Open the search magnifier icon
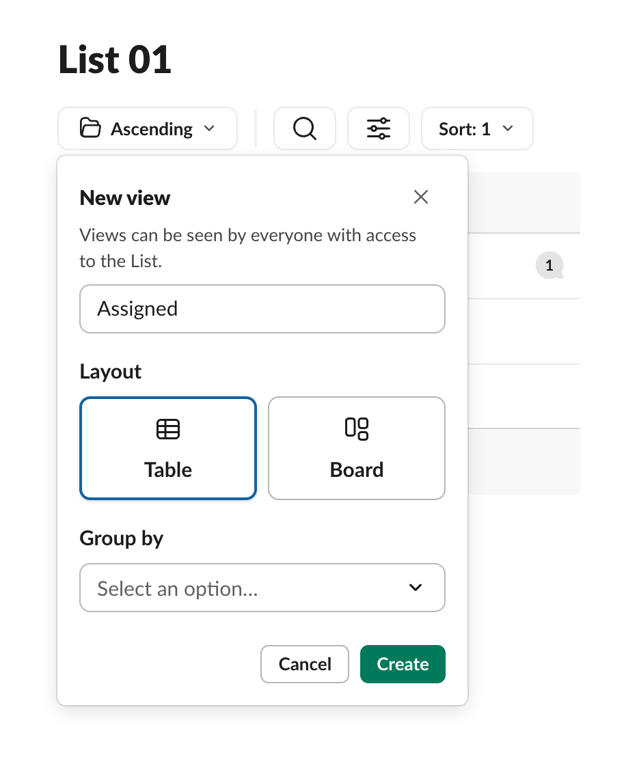624x768 pixels. pos(305,129)
